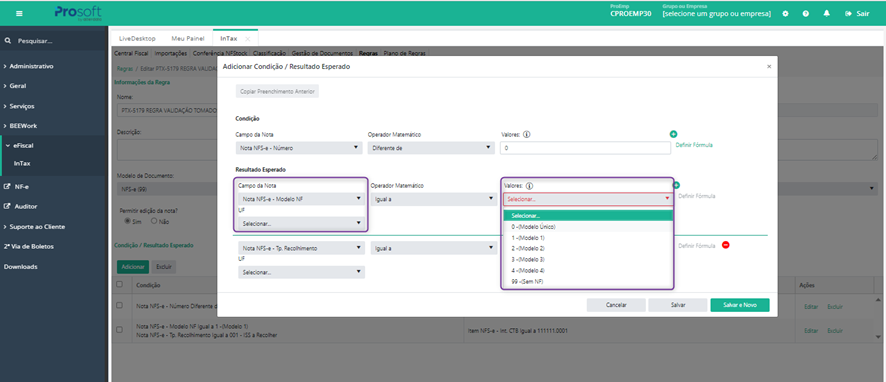Open the hamburger menu icon

coord(20,13)
